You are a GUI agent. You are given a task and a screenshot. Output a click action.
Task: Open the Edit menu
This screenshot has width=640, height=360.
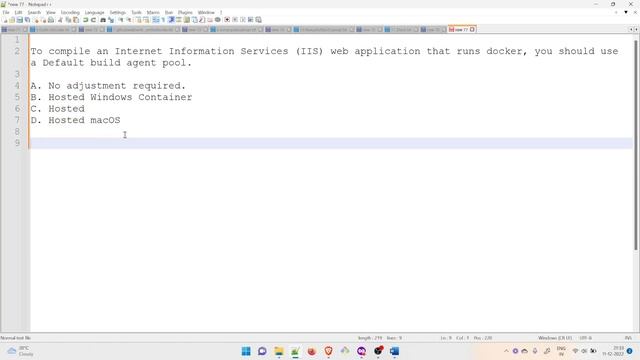coord(18,13)
